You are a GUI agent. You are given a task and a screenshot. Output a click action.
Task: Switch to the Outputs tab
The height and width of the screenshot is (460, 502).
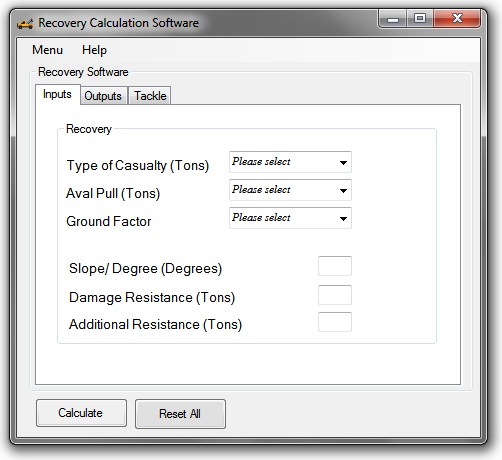pos(103,96)
